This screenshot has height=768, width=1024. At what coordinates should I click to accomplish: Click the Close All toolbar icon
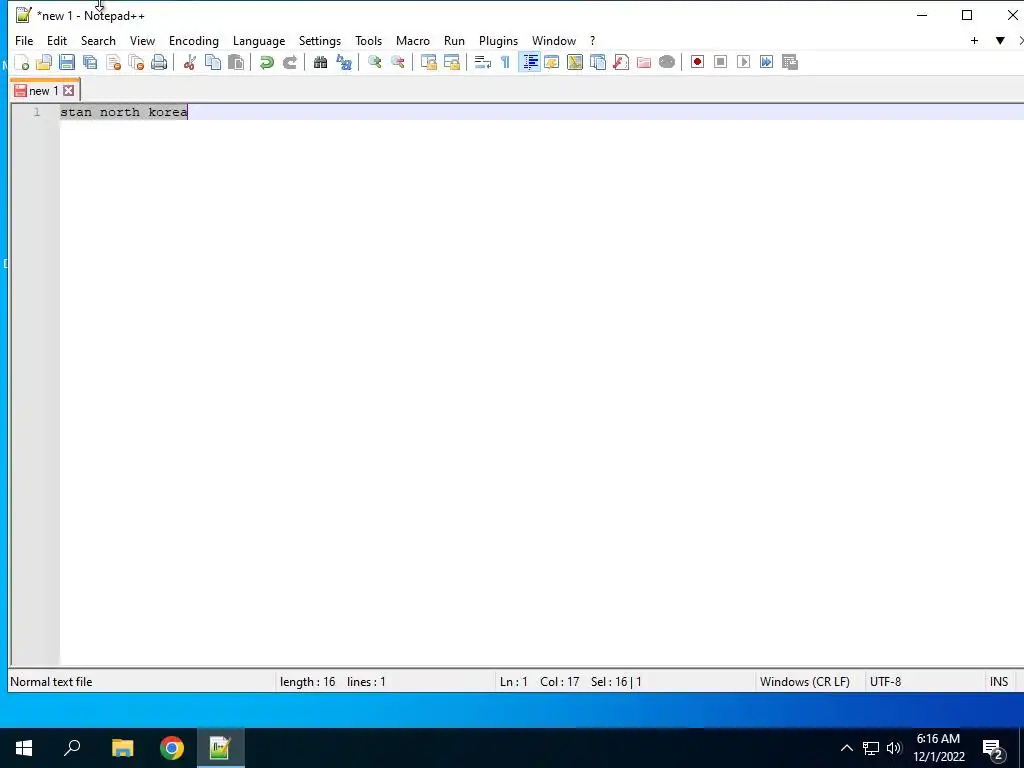(136, 62)
